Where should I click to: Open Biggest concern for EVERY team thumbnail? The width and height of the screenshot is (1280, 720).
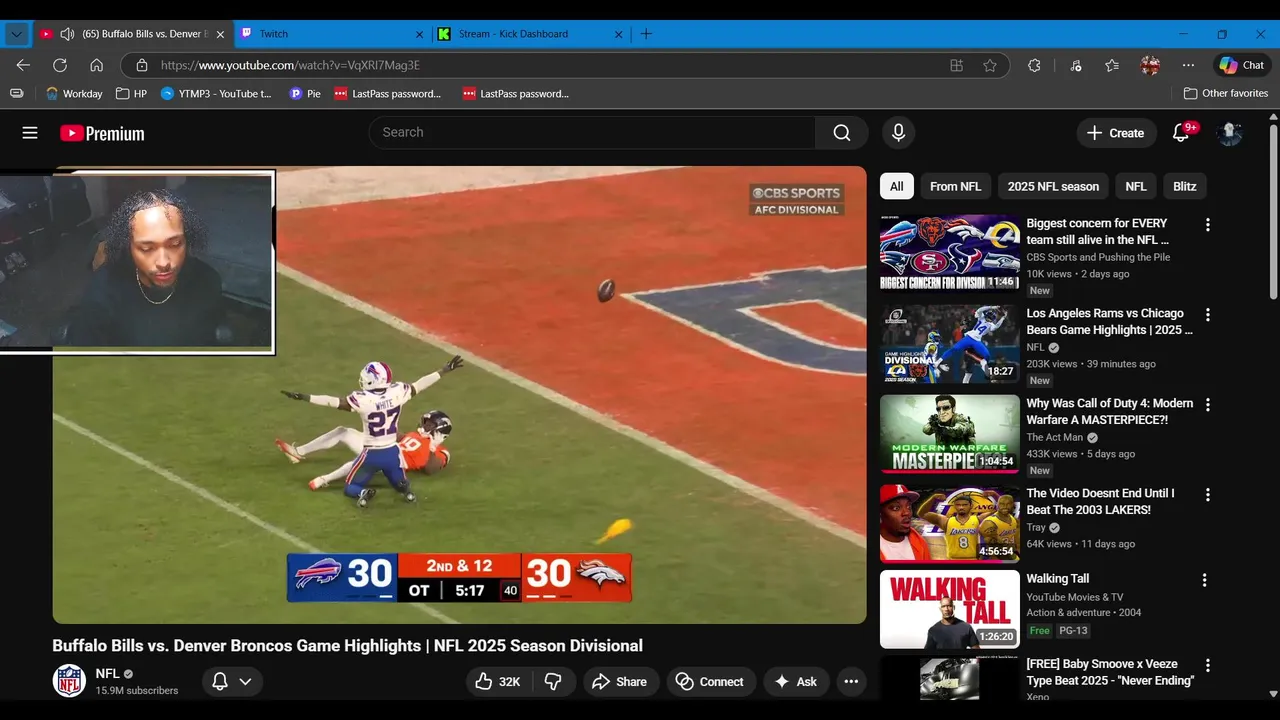click(950, 252)
